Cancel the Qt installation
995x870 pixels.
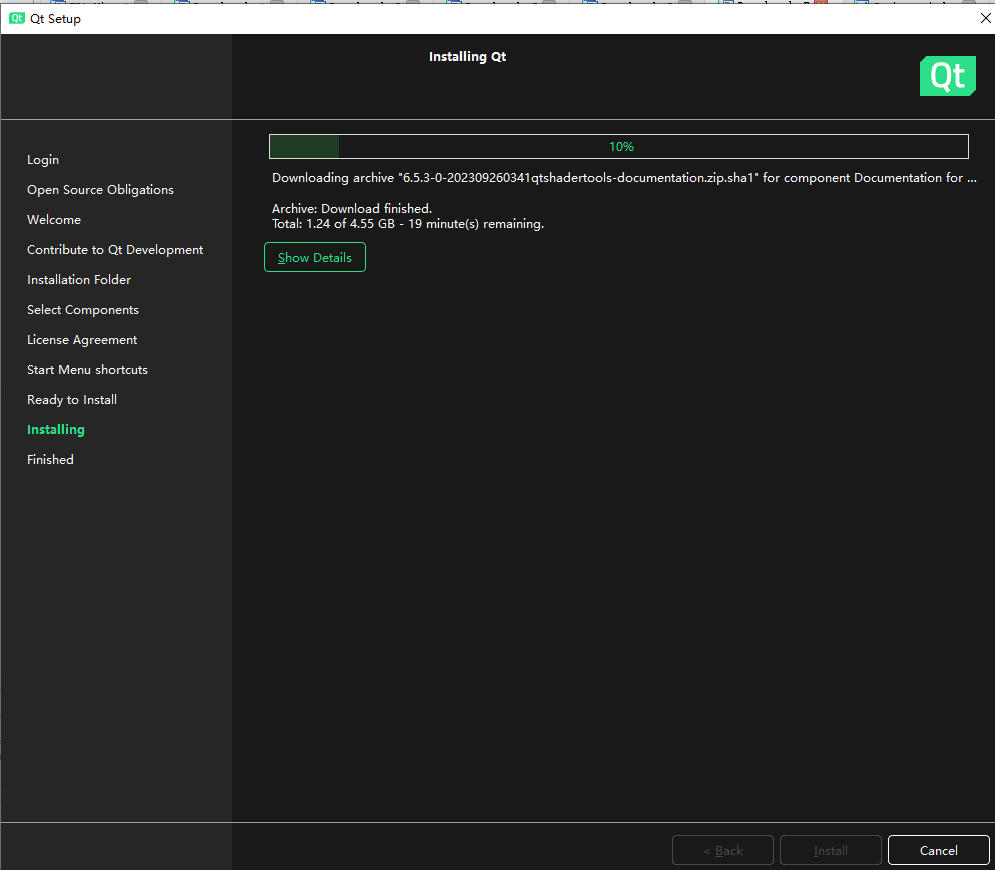[x=939, y=850]
